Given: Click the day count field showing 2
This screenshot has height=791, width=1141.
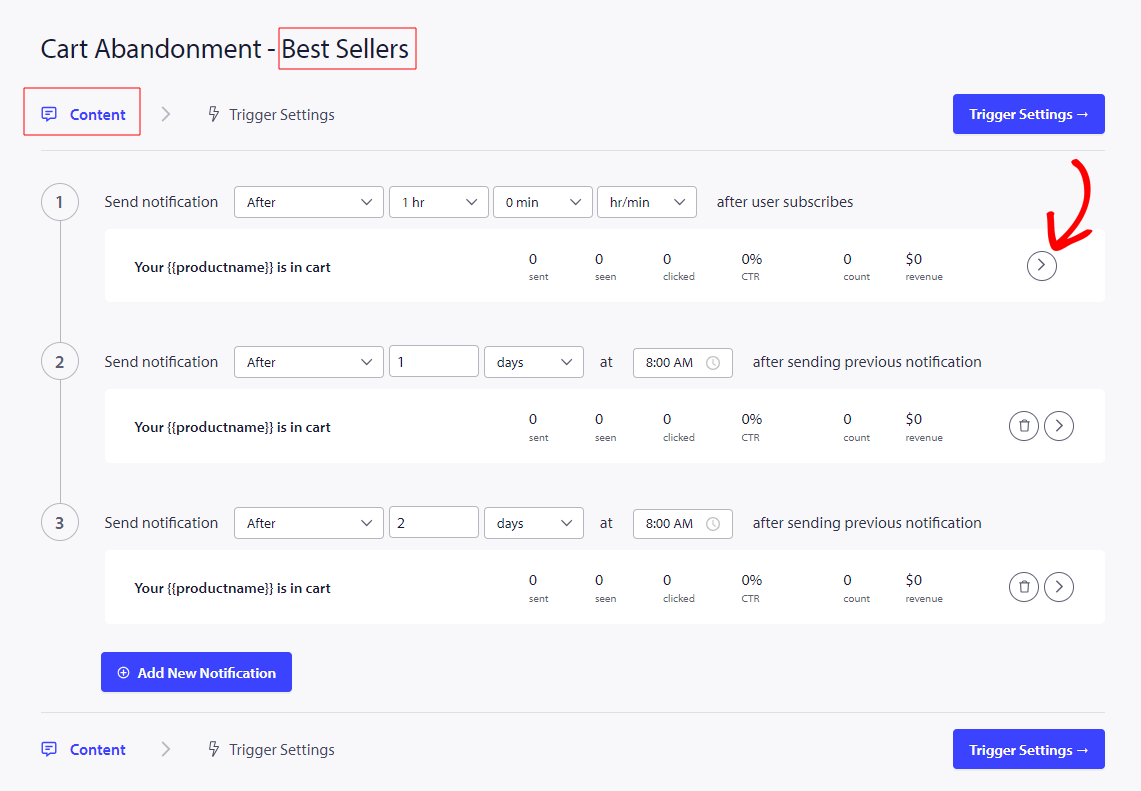Looking at the screenshot, I should [433, 522].
